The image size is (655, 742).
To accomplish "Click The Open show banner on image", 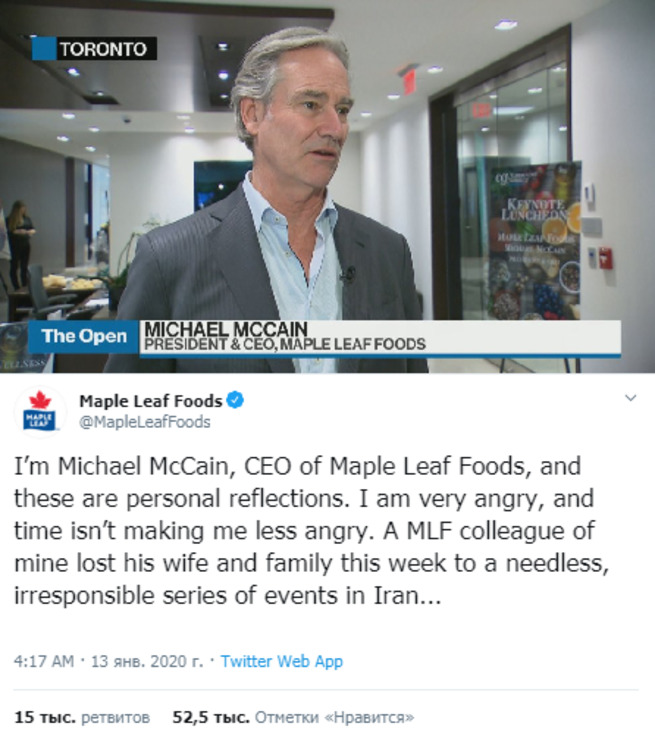I will 84,336.
